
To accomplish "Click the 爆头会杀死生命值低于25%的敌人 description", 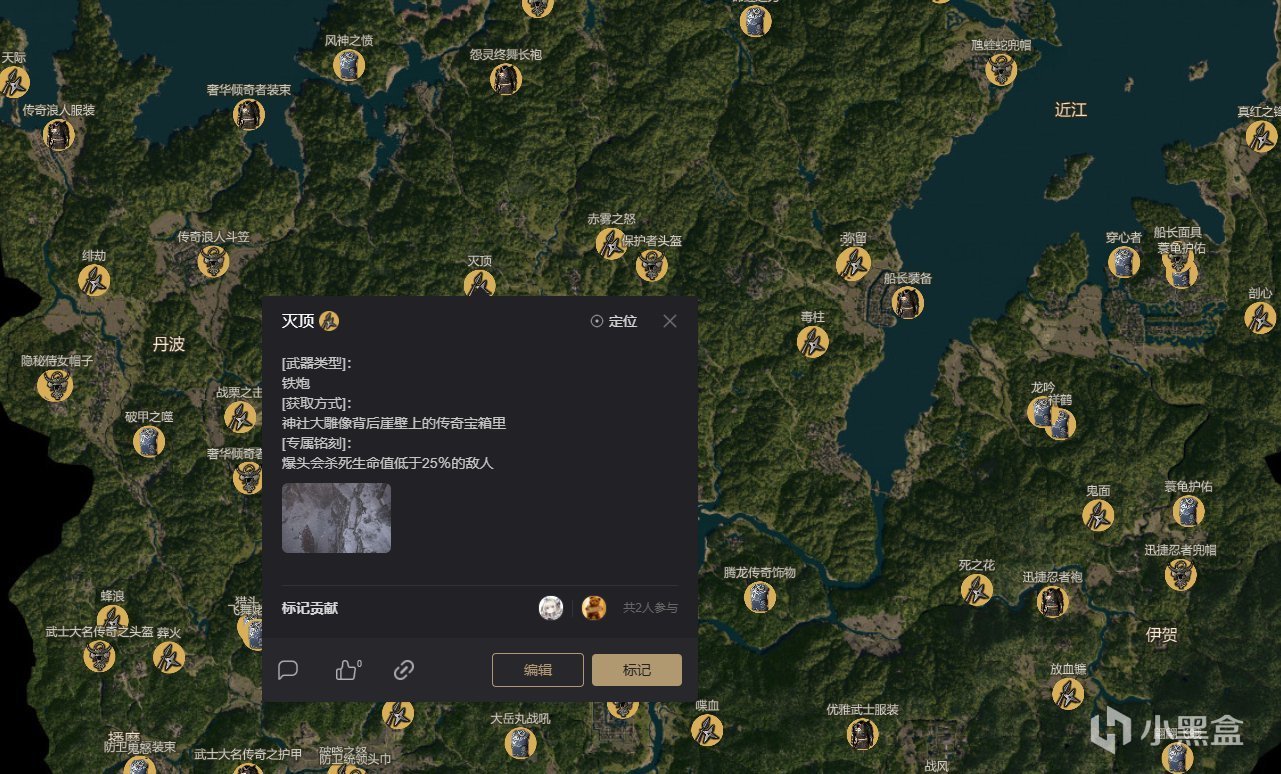I will pyautogui.click(x=388, y=463).
